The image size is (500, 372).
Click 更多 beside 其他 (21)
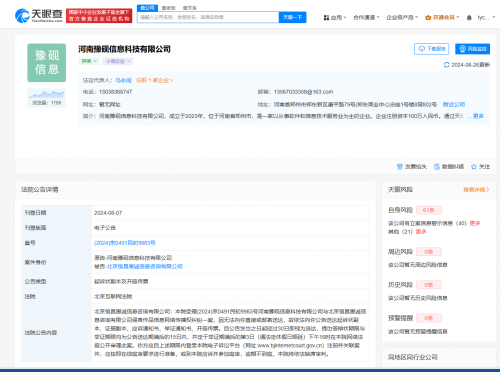point(421,232)
